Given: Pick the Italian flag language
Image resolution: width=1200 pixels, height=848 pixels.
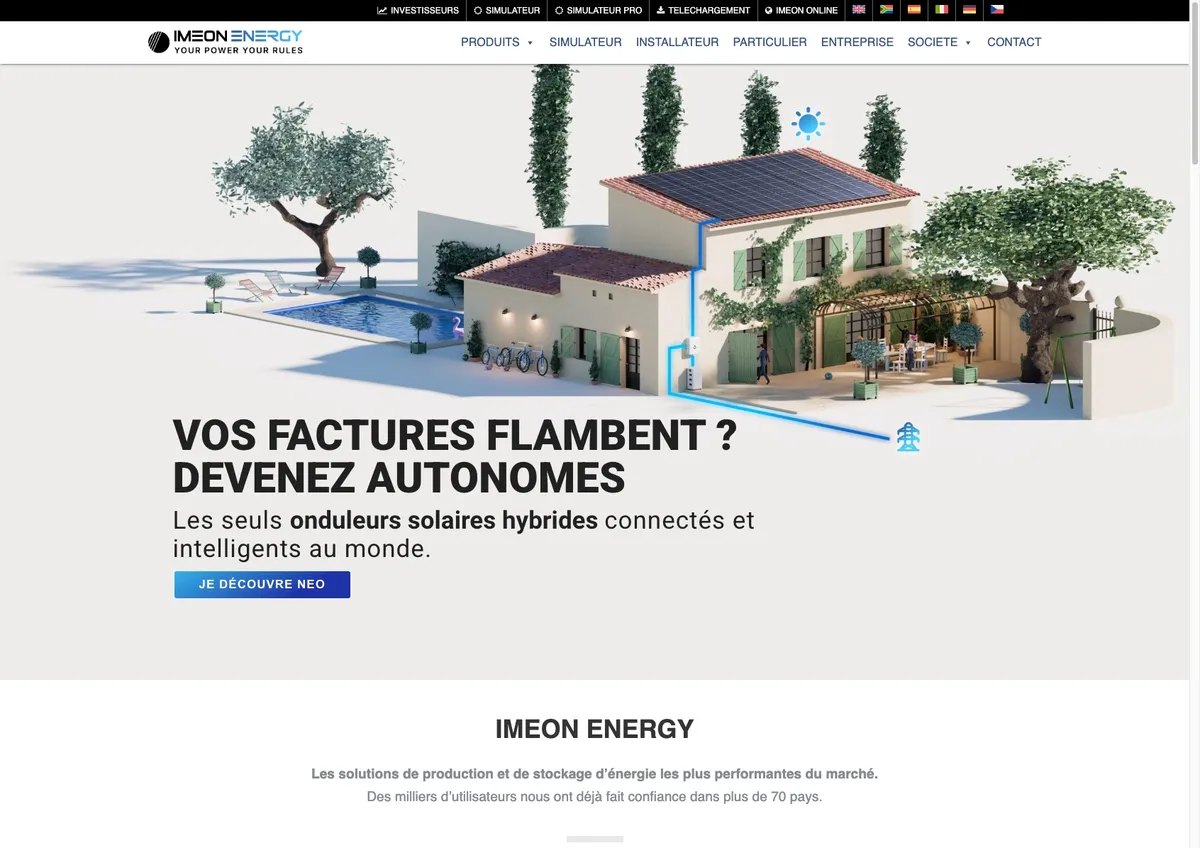Looking at the screenshot, I should [942, 10].
